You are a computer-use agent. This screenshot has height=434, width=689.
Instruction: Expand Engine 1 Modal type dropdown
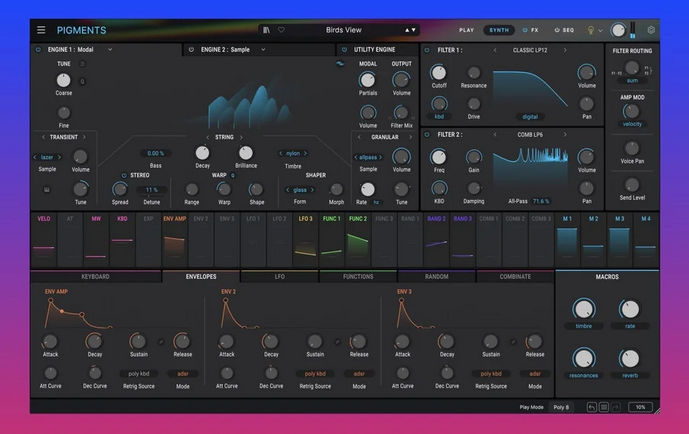tap(110, 50)
